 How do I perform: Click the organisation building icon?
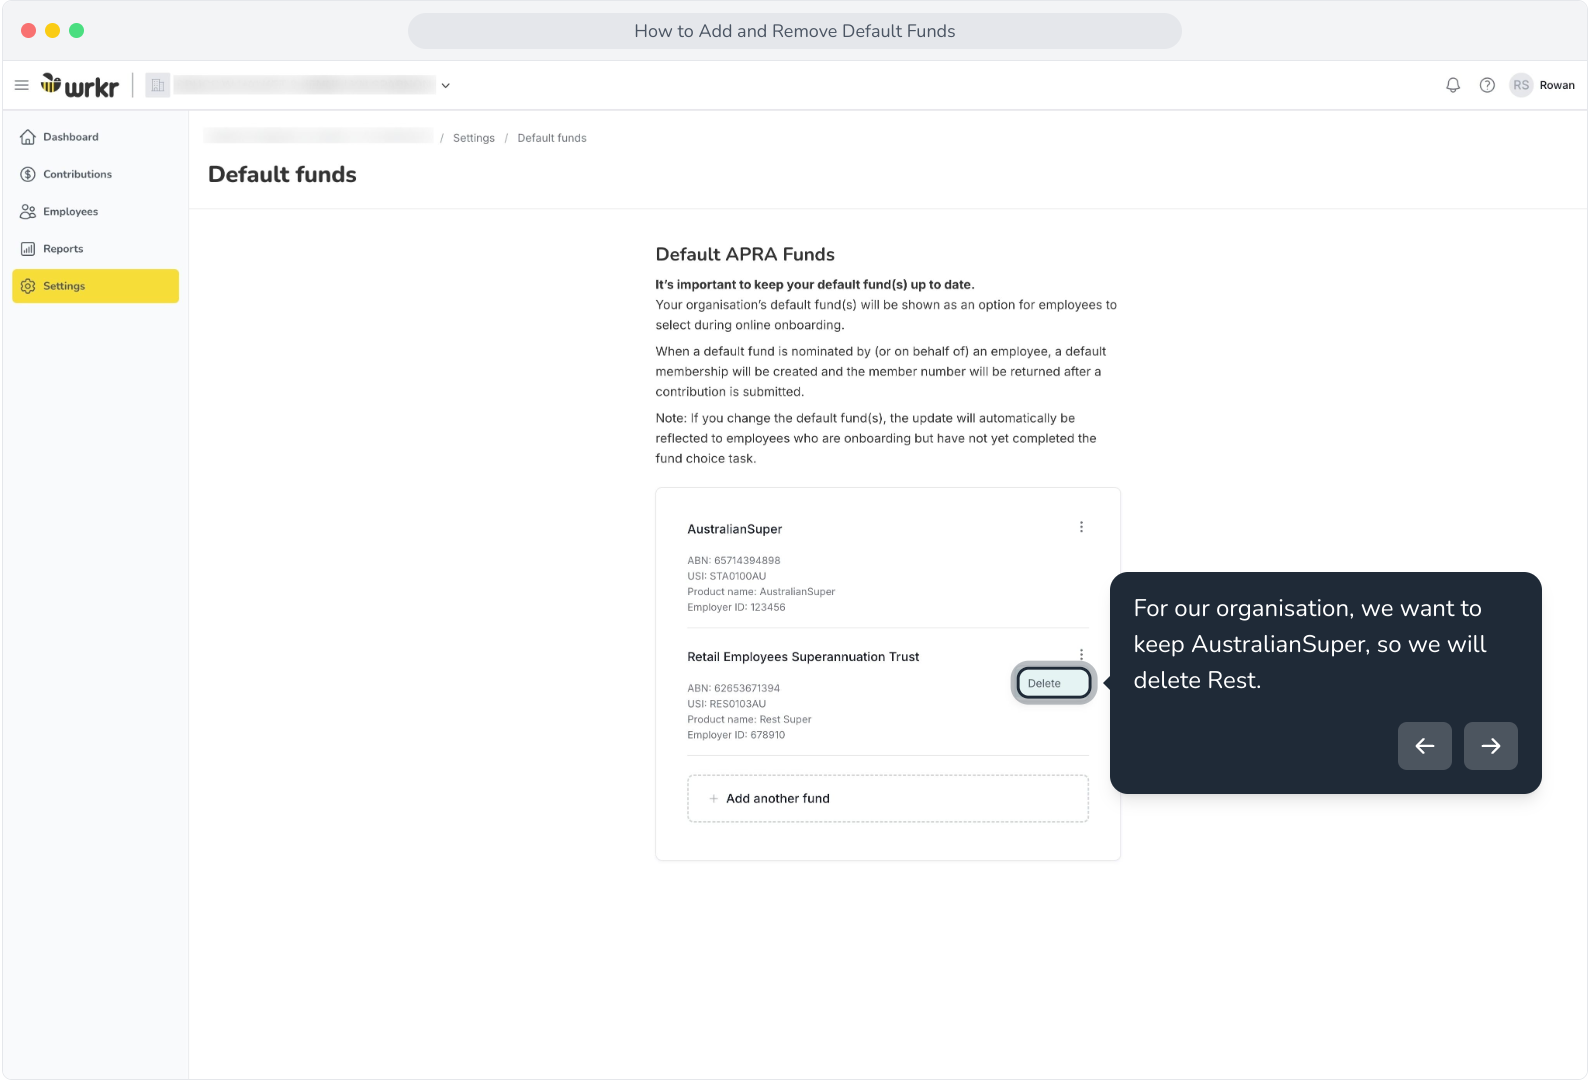pos(158,86)
